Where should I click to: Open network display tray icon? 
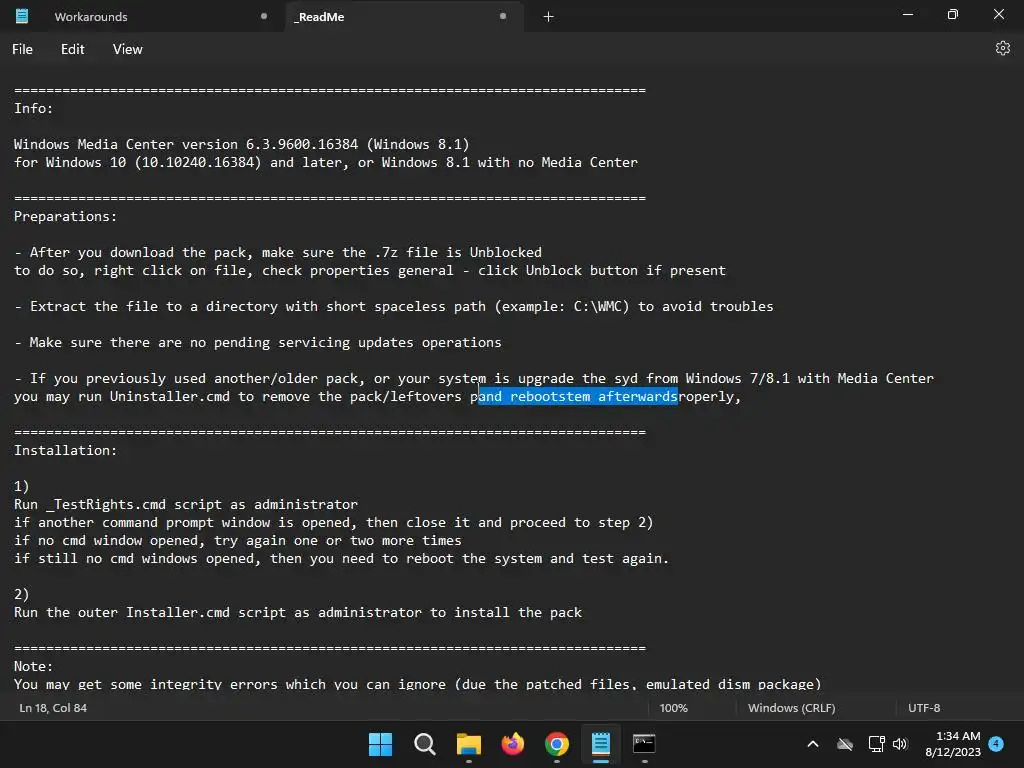tap(876, 744)
